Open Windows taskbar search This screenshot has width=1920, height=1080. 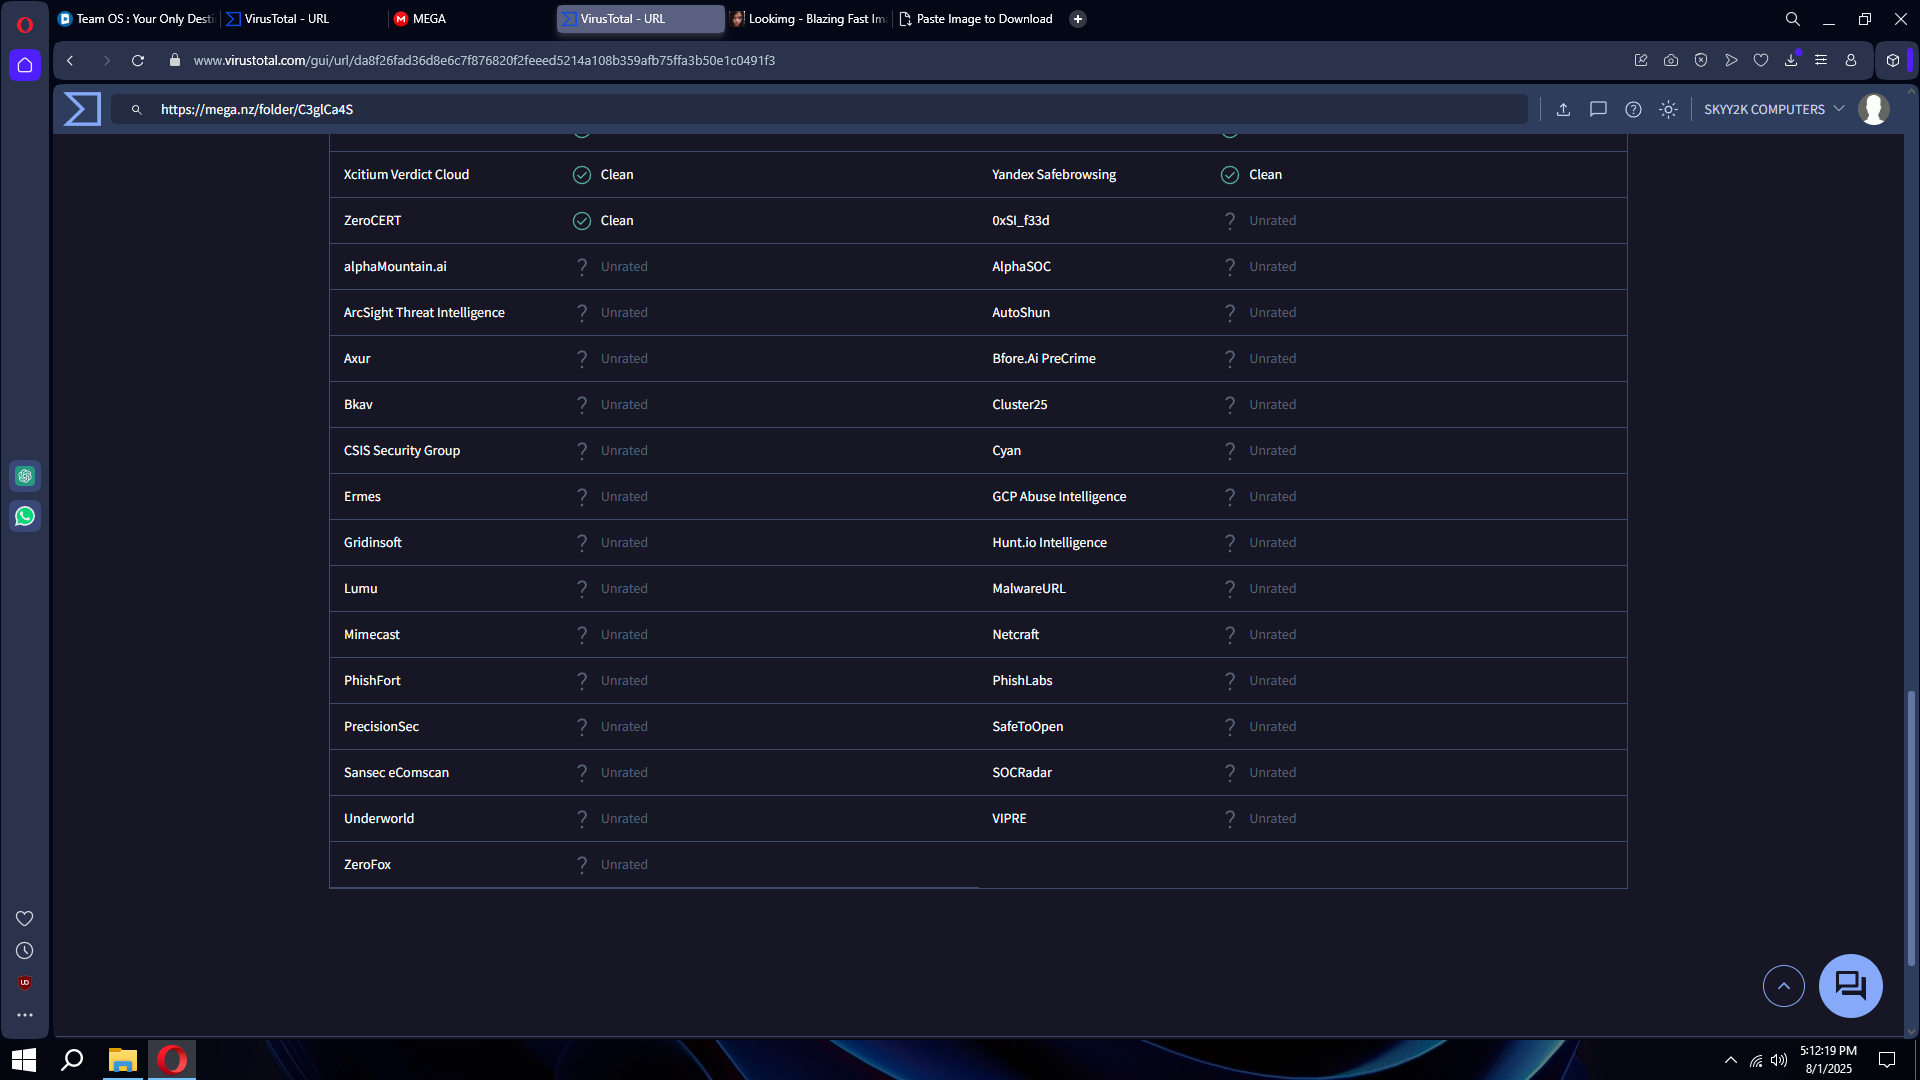point(72,1059)
